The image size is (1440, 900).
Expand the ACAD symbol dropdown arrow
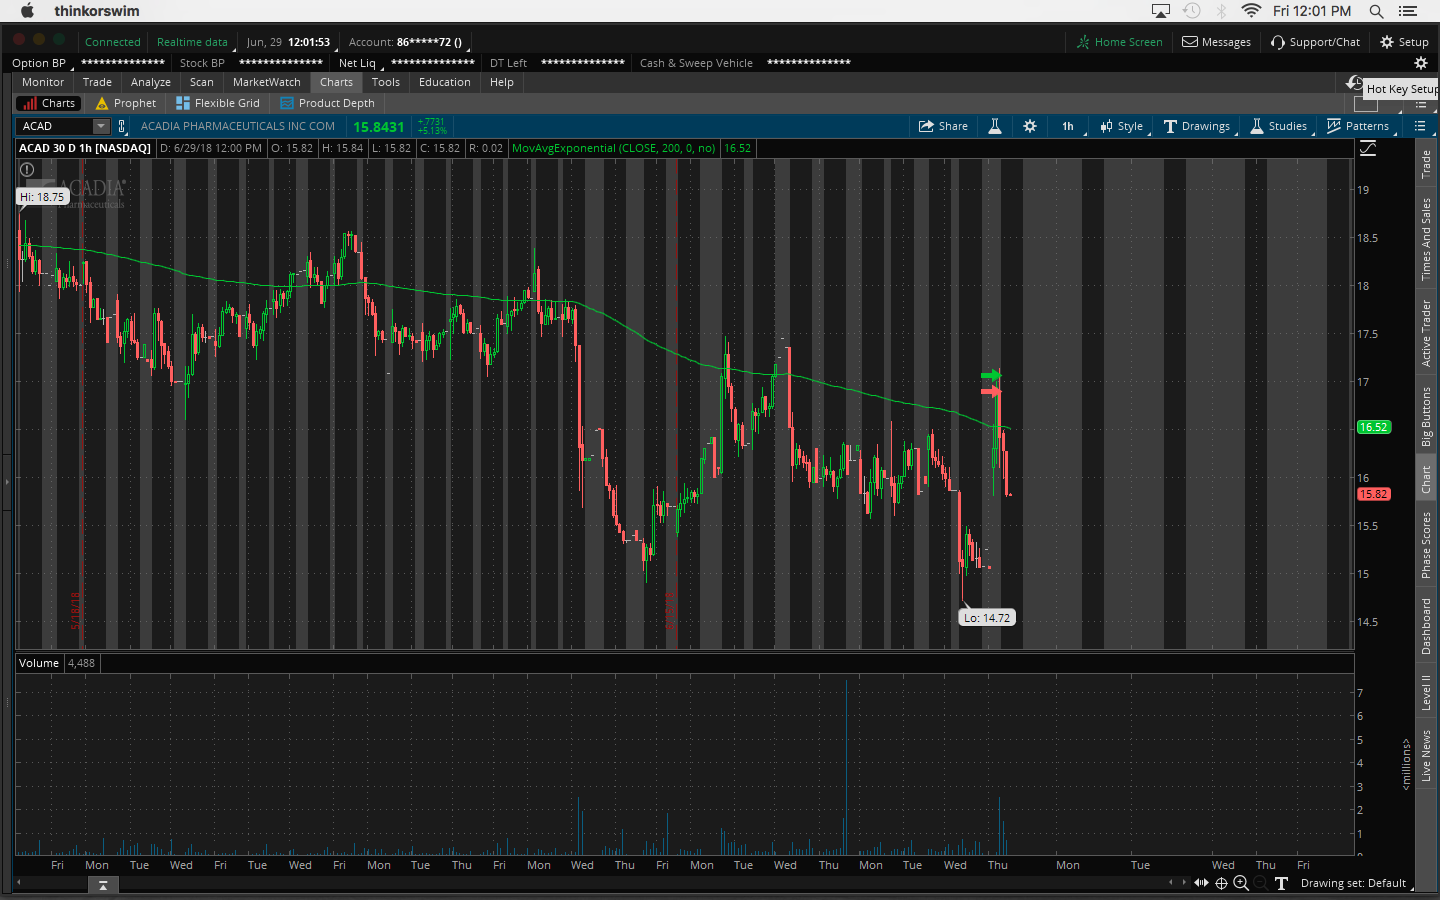(x=100, y=126)
